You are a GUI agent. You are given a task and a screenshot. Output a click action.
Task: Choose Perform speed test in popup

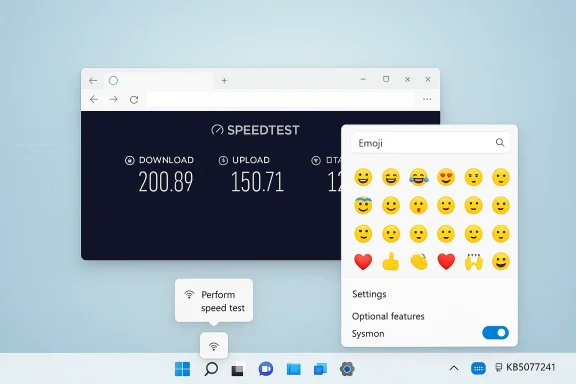(214, 301)
